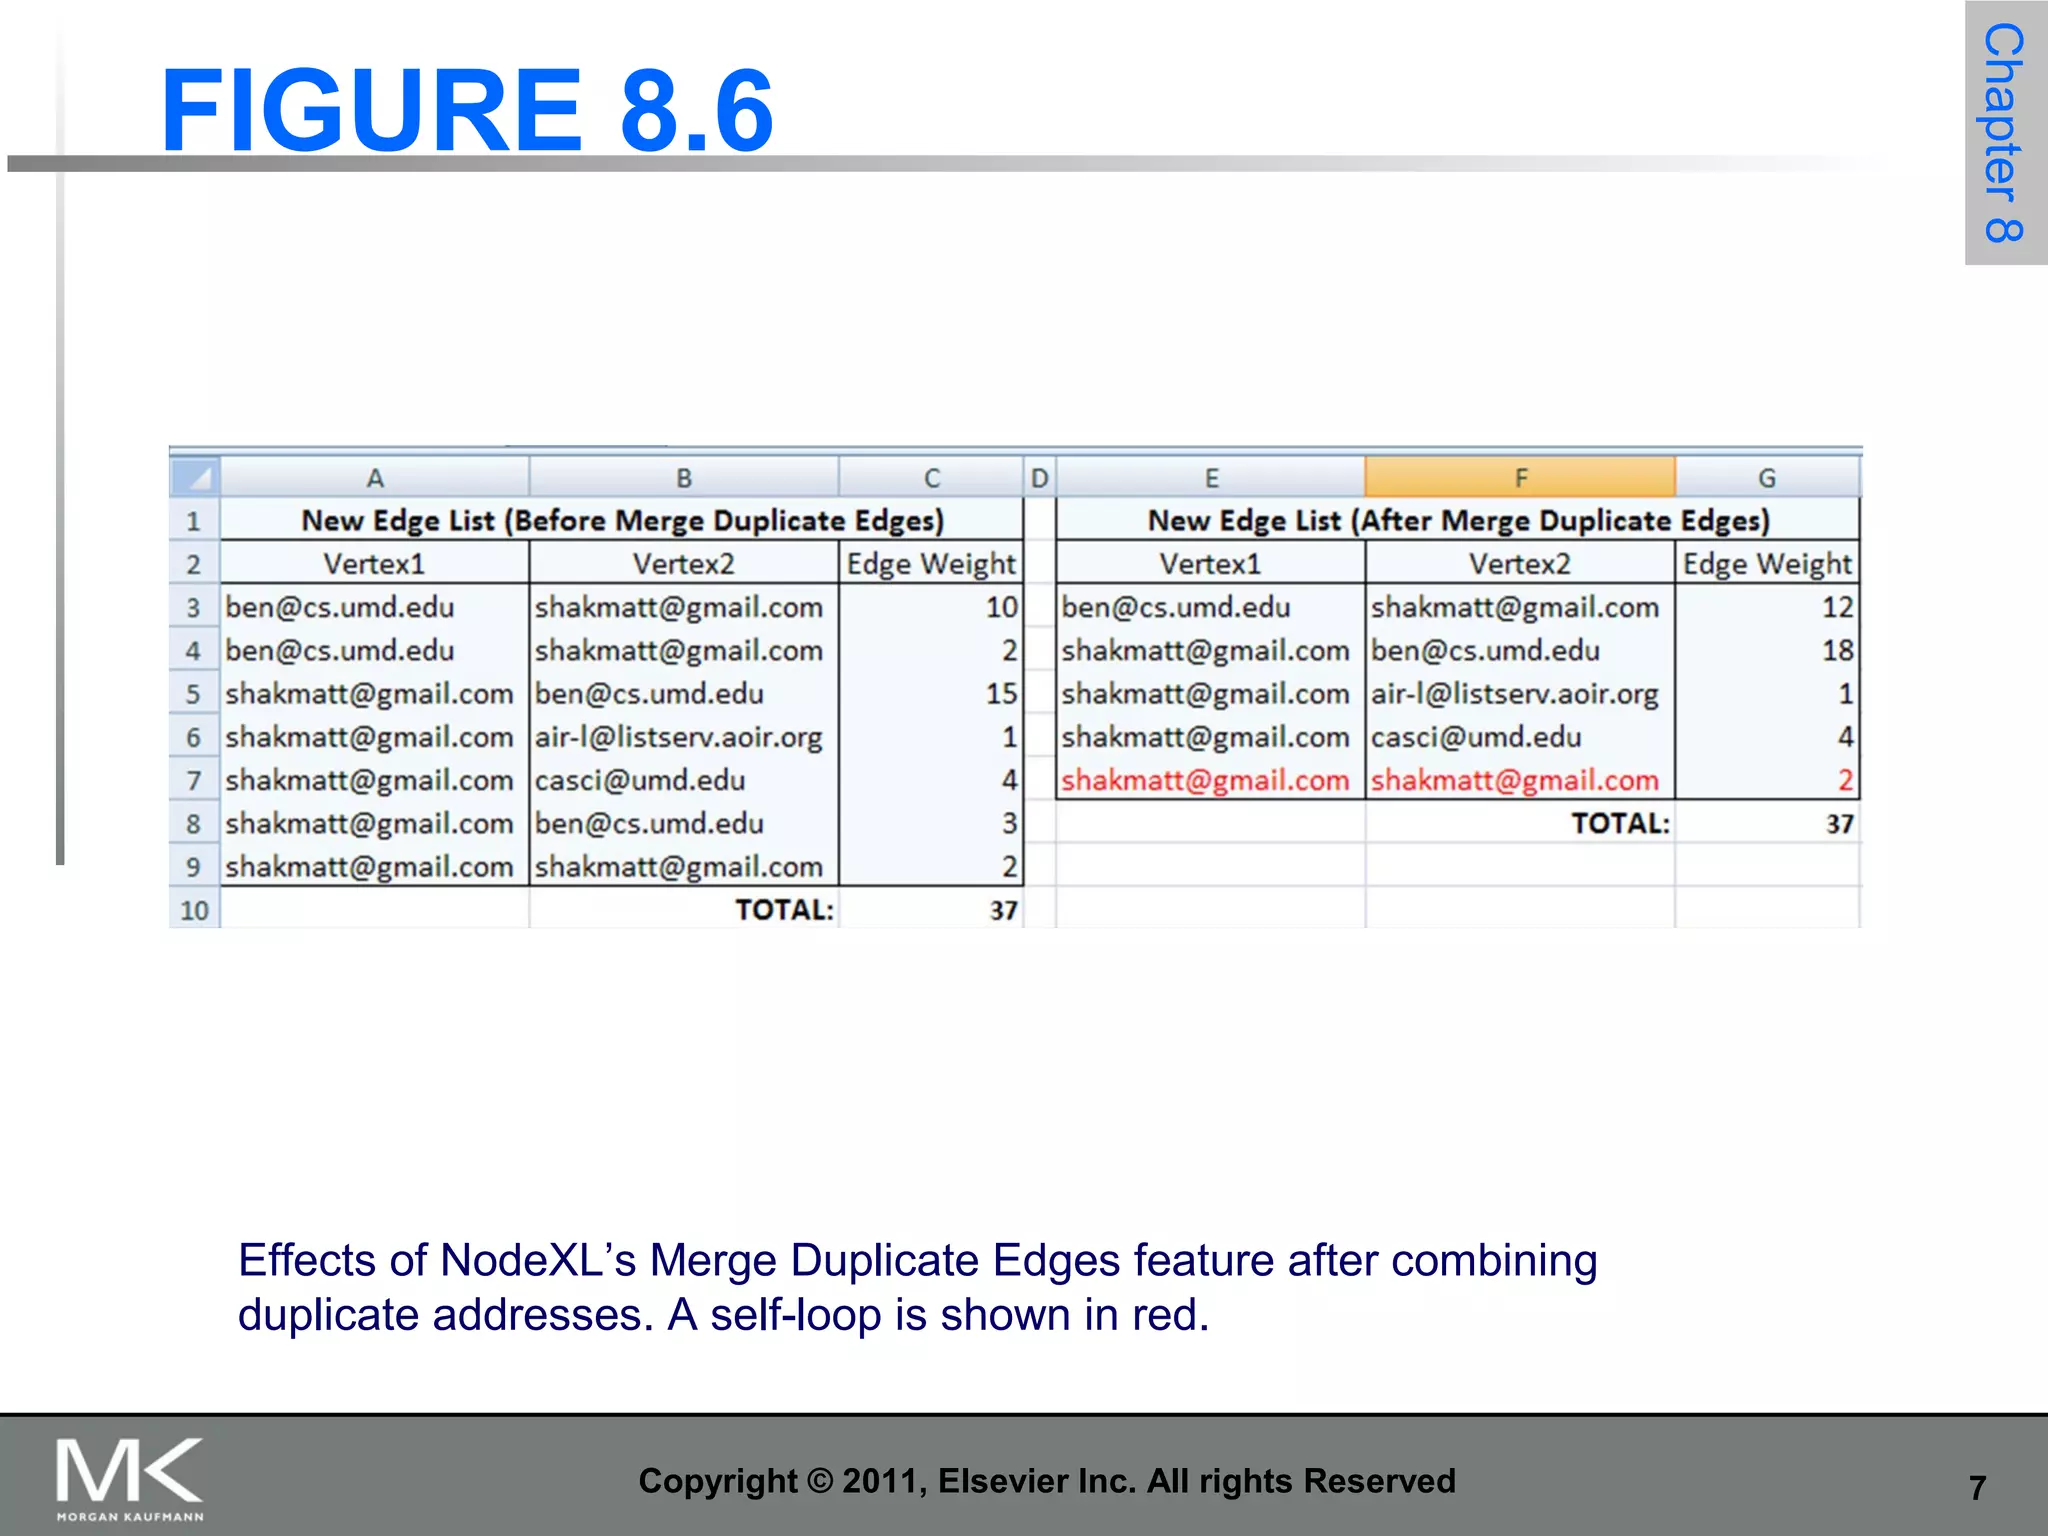
Task: Click the select-all corner of the spreadsheet
Action: click(195, 477)
